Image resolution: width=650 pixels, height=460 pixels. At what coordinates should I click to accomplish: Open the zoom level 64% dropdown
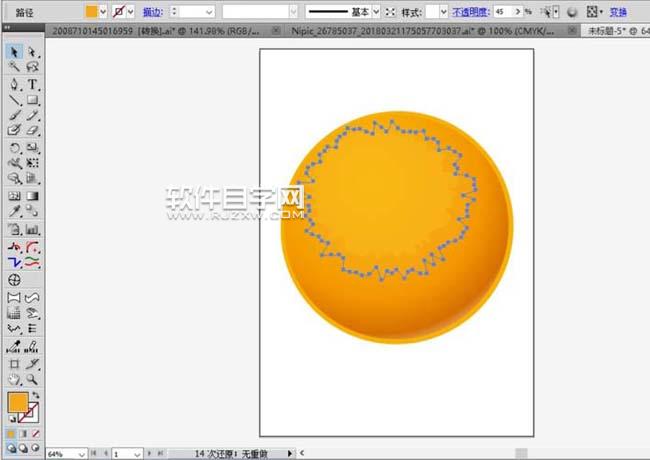pyautogui.click(x=82, y=455)
